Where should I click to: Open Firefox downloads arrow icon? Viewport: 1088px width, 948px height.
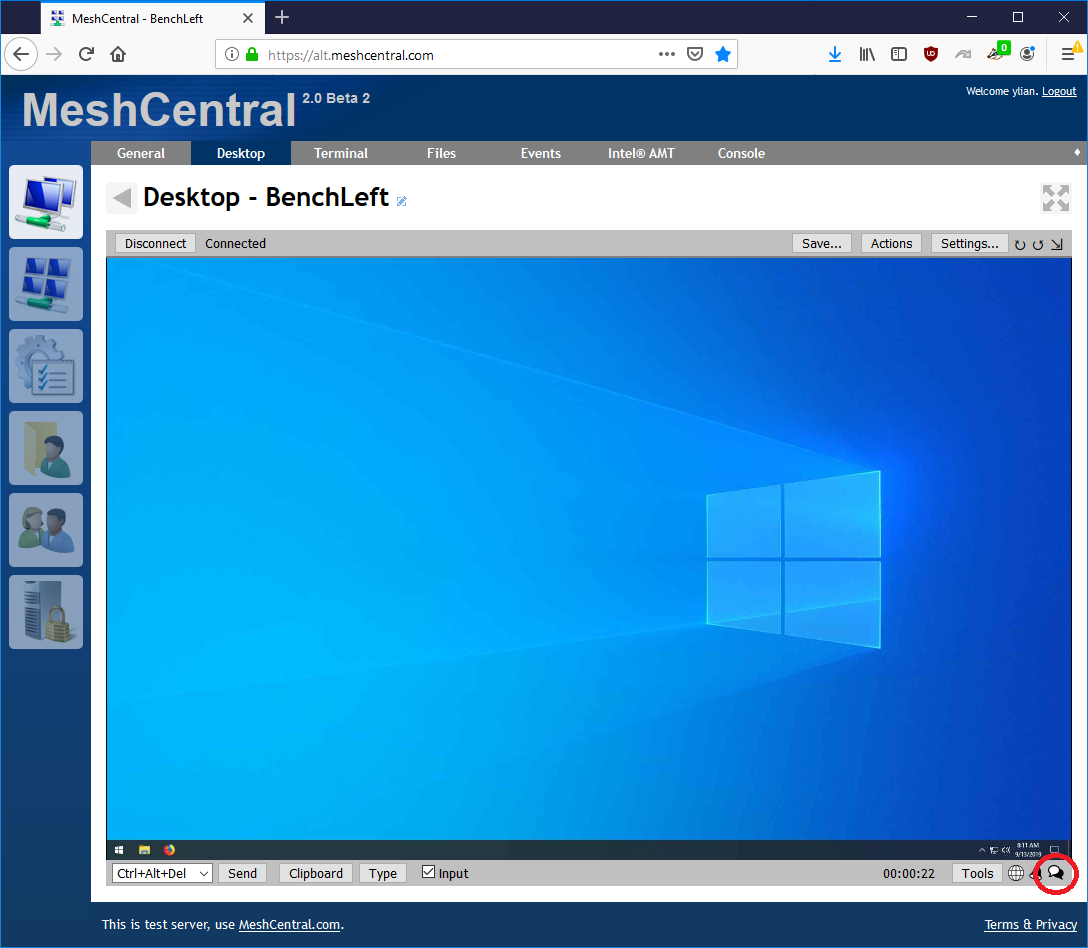(835, 54)
